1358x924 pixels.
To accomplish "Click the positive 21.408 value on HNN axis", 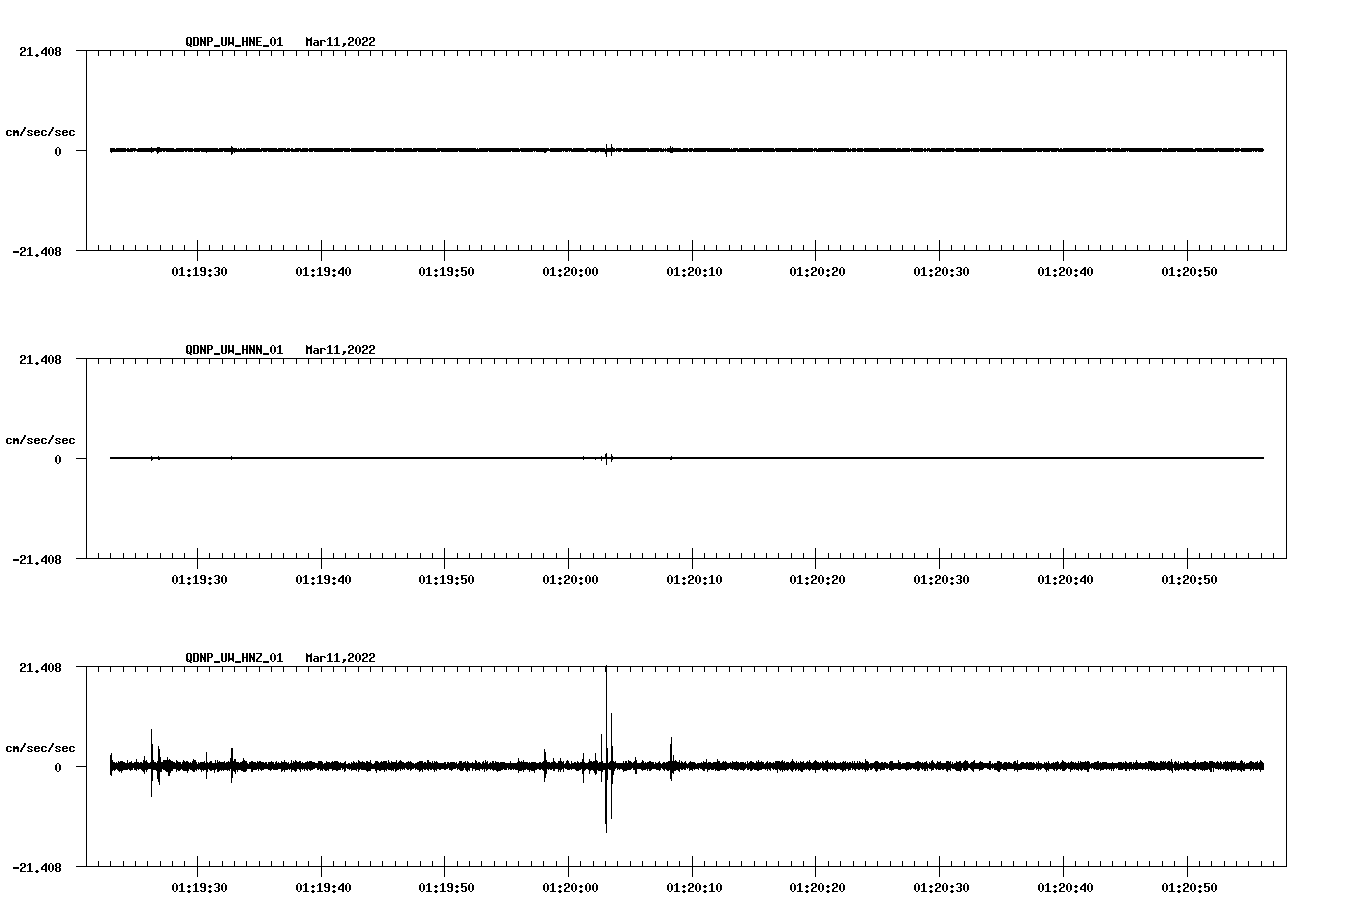I will (40, 359).
